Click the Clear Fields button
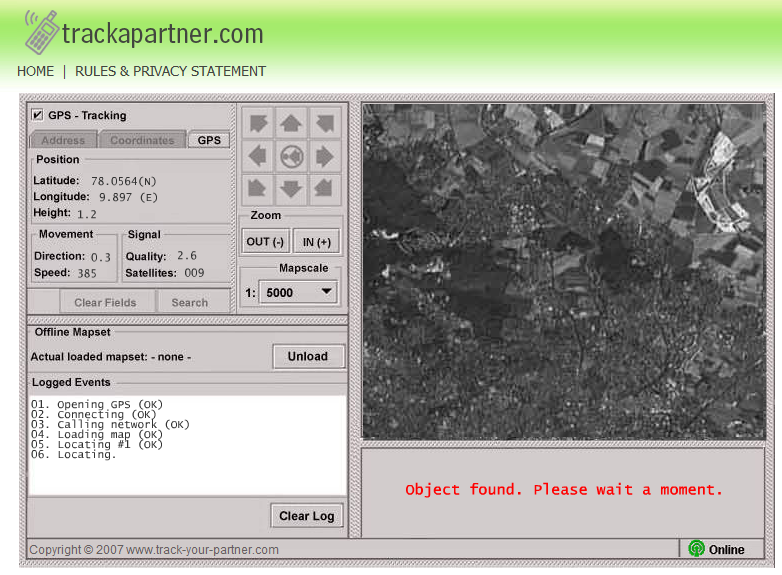 [105, 302]
